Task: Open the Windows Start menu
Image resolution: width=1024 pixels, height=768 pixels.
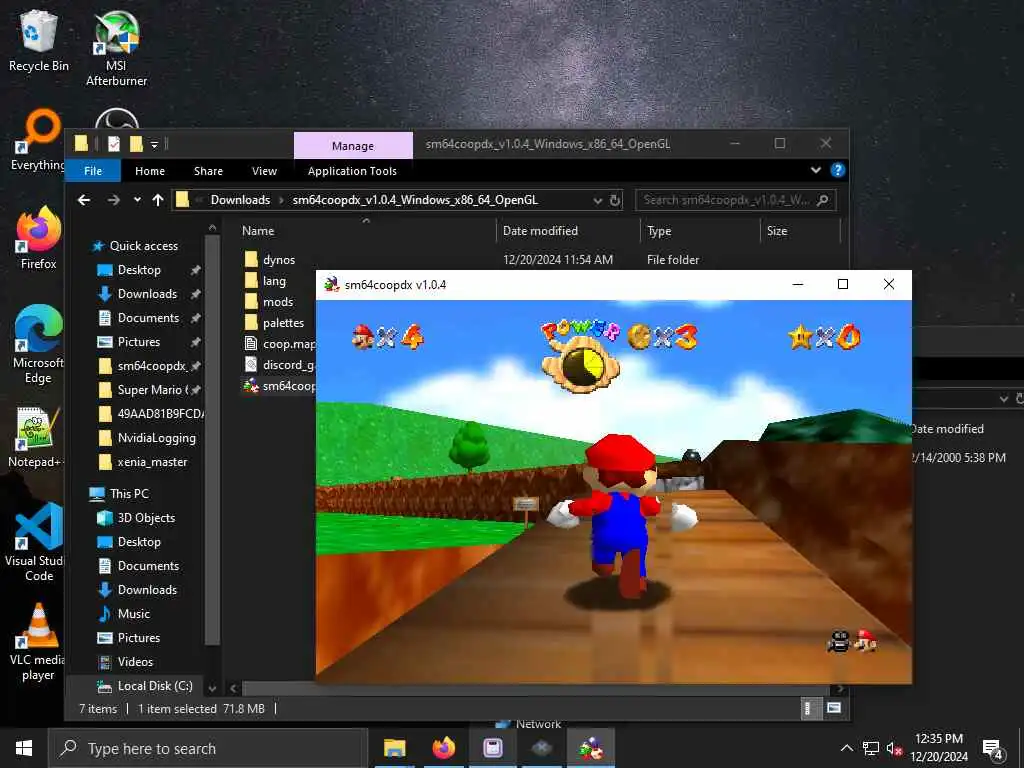Action: pos(24,748)
